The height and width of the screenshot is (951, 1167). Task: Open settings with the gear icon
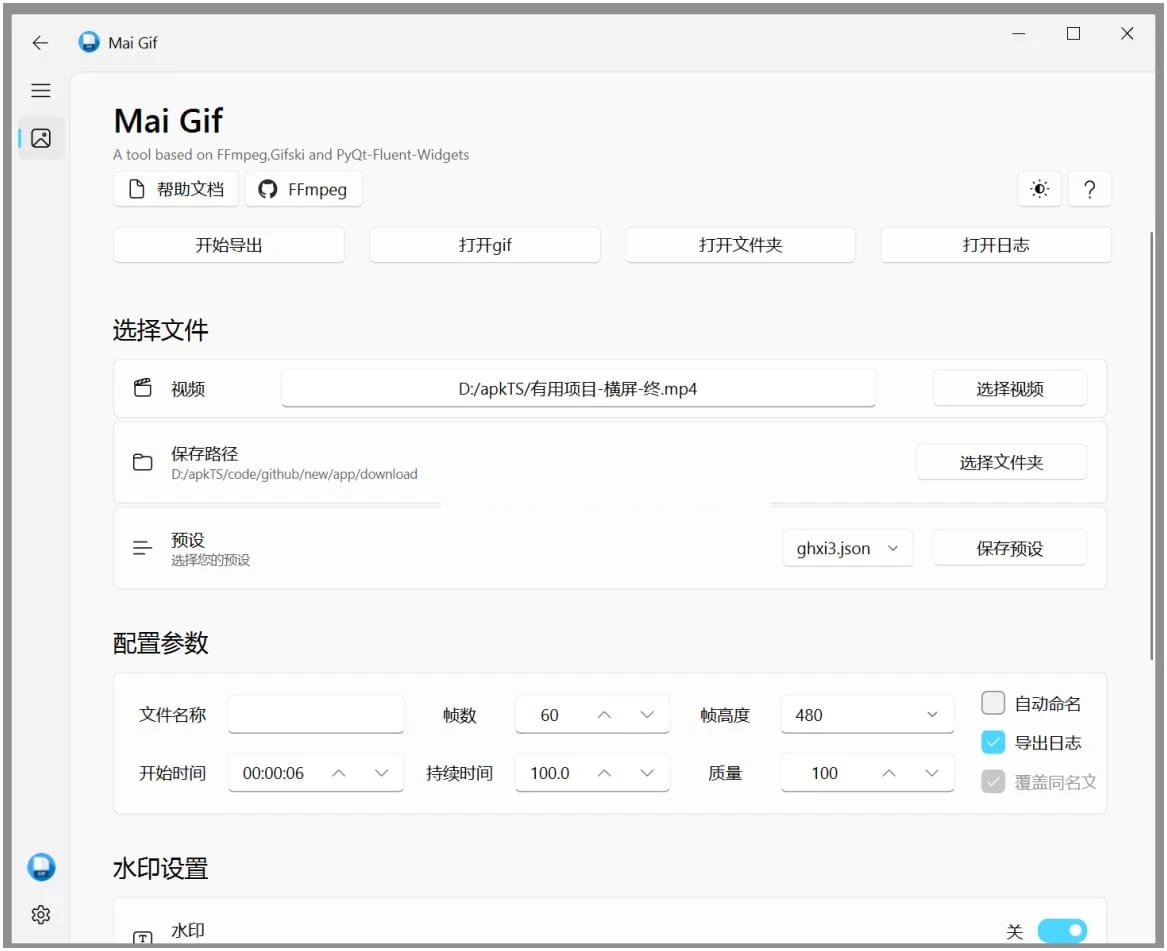pyautogui.click(x=41, y=914)
